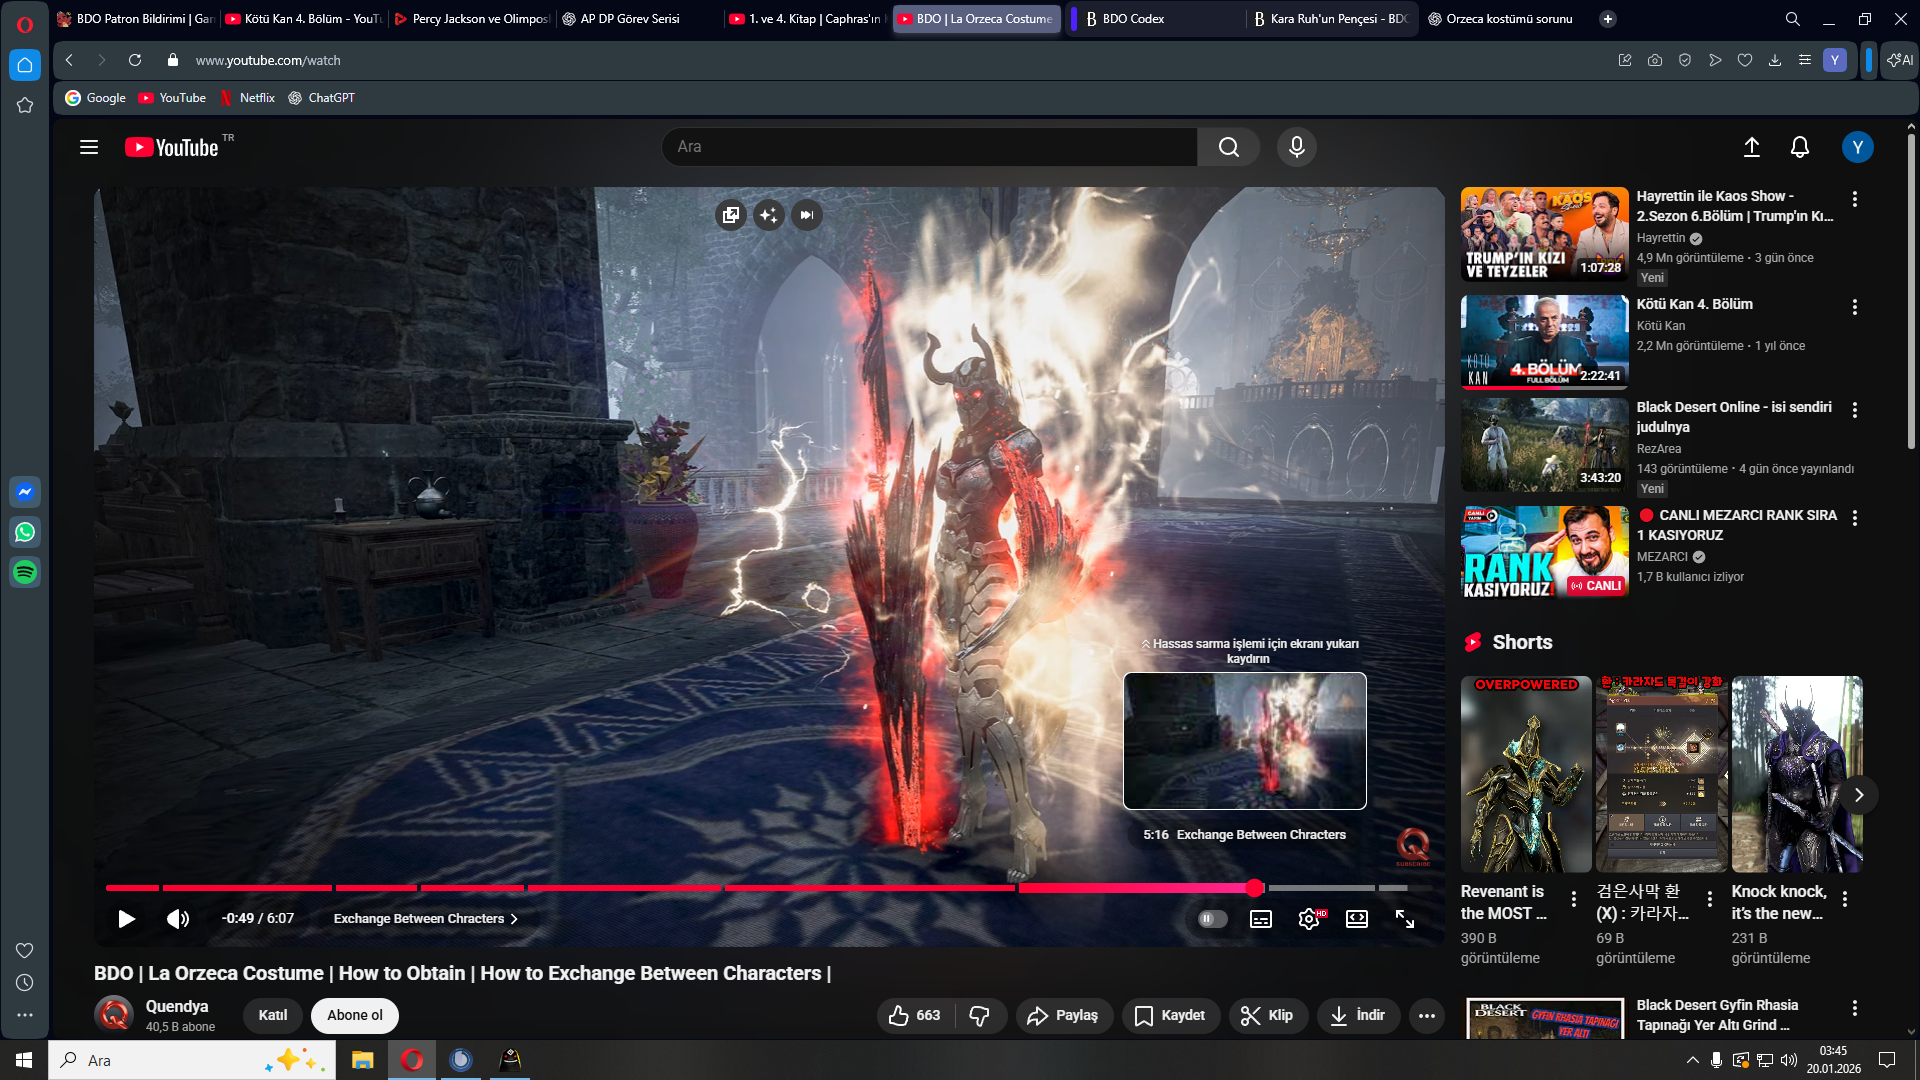
Task: Mute the video volume speaker
Action: [178, 919]
